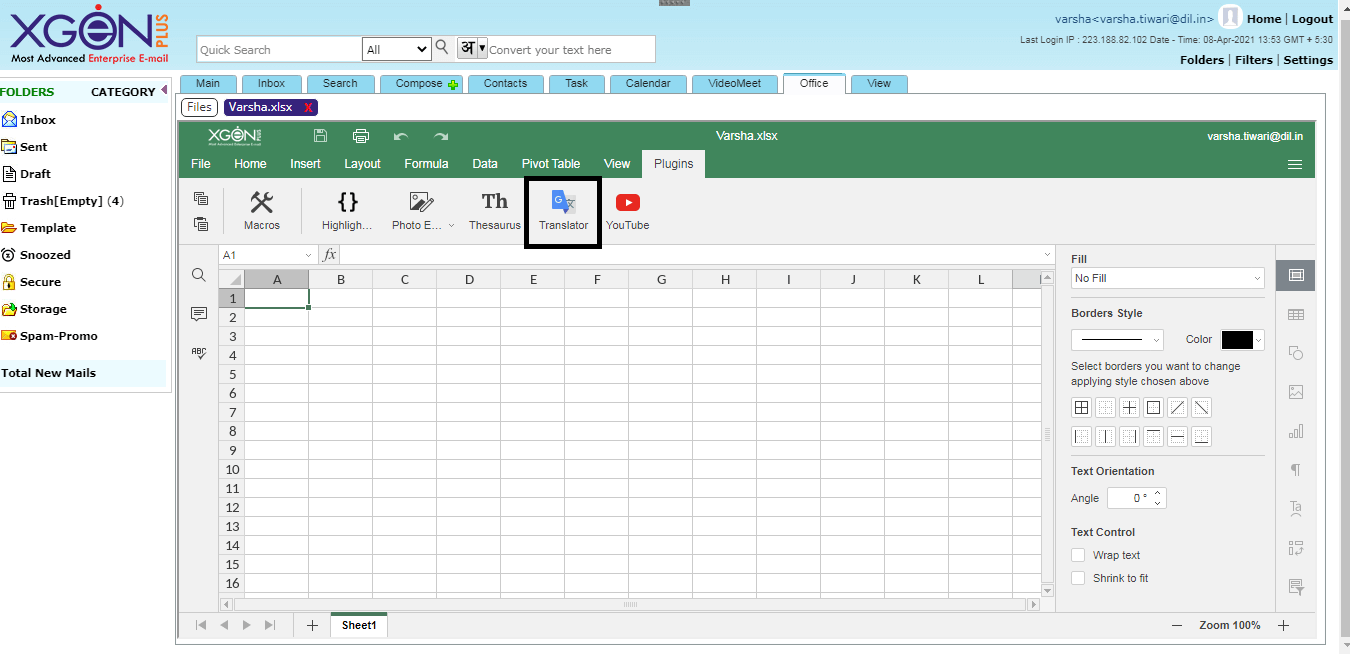This screenshot has width=1350, height=657.
Task: Select the Sheet1 tab
Action: 359,625
